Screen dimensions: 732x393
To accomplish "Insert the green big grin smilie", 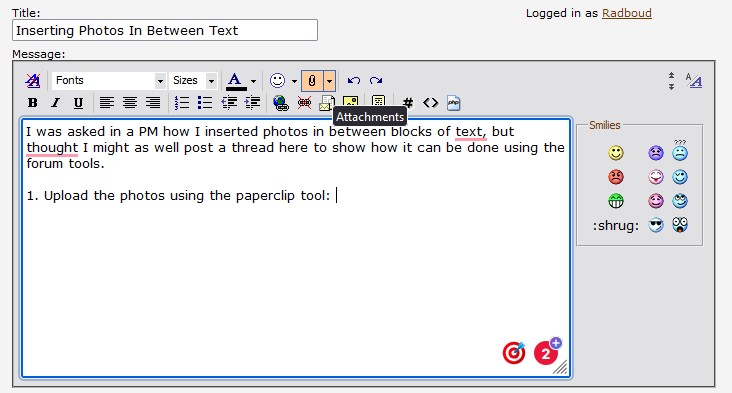I will (x=616, y=201).
